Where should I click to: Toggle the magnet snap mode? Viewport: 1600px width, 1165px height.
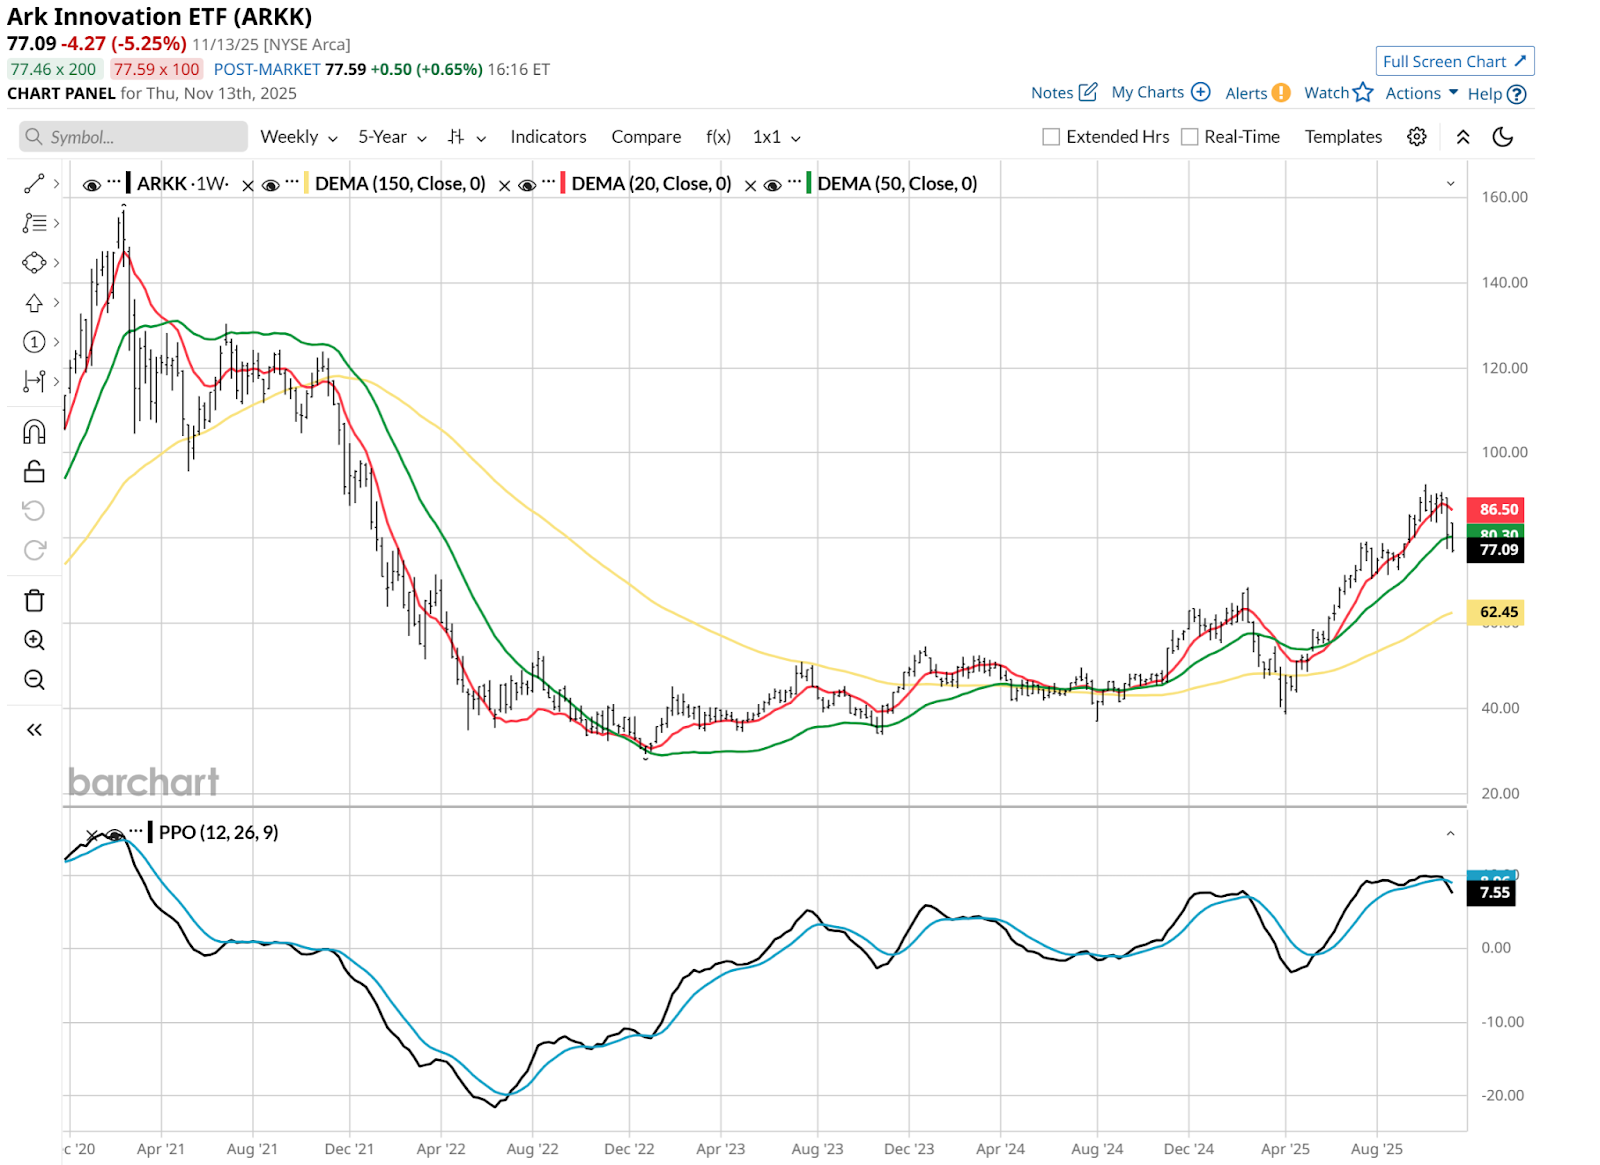click(34, 432)
